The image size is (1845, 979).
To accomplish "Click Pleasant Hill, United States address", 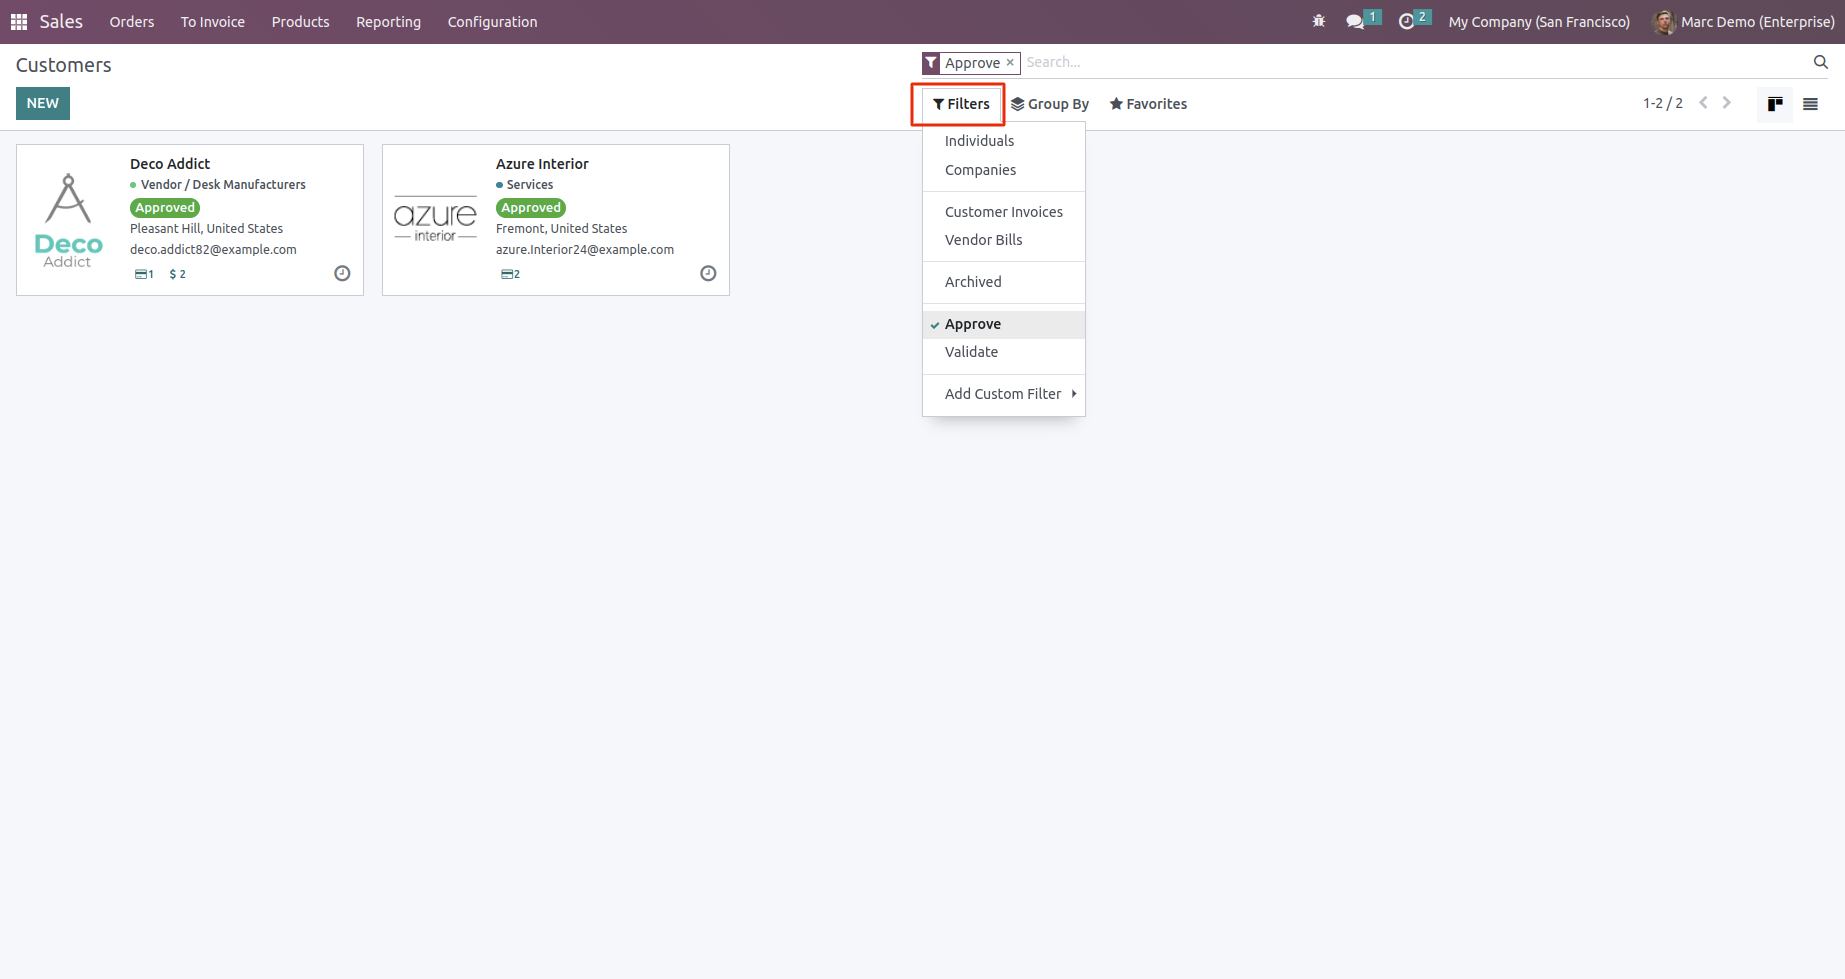I will 207,229.
